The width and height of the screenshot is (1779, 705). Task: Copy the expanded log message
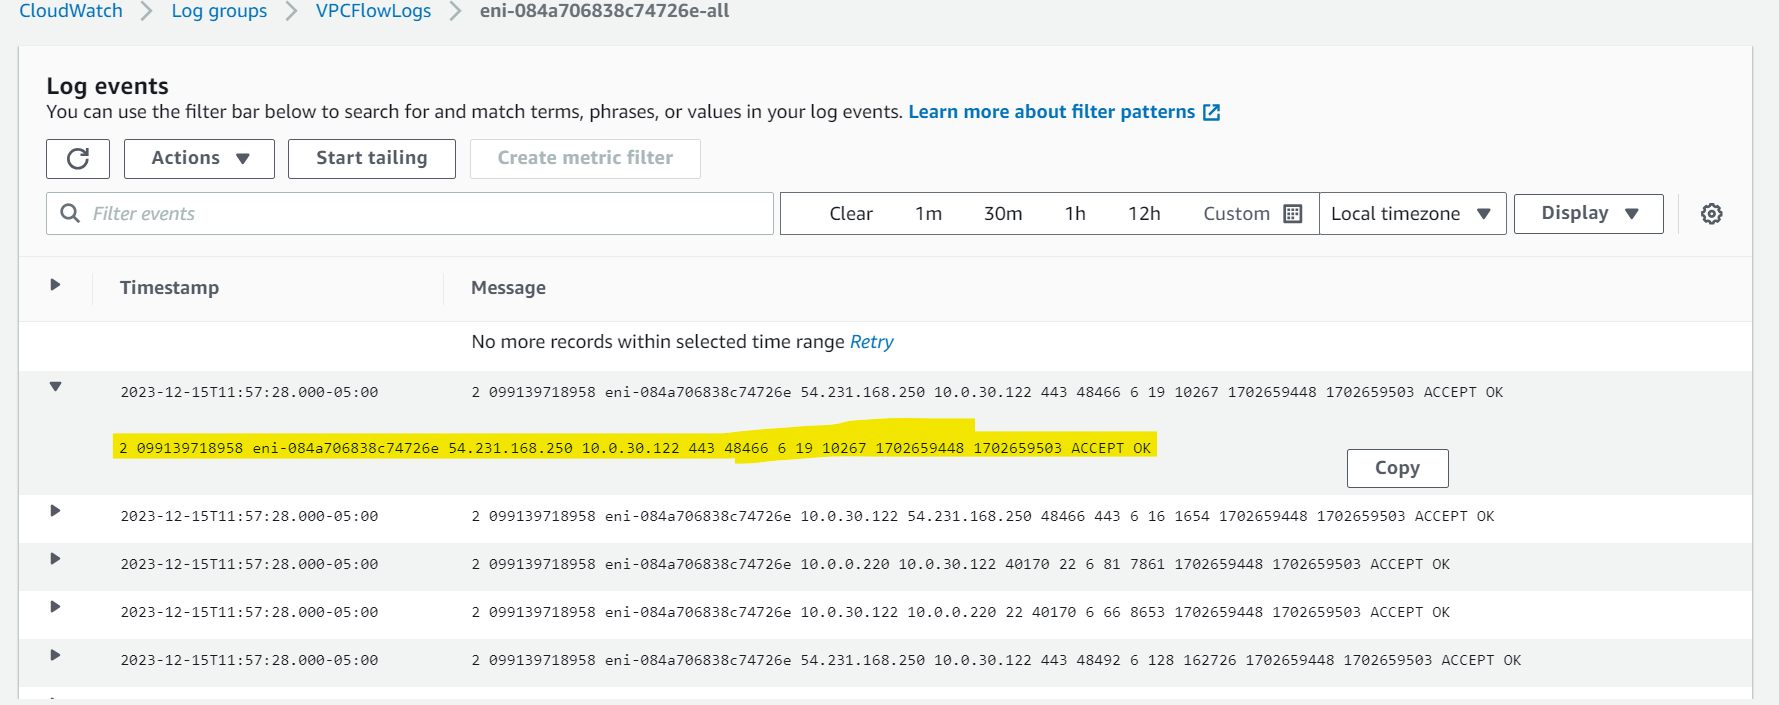[x=1397, y=468]
